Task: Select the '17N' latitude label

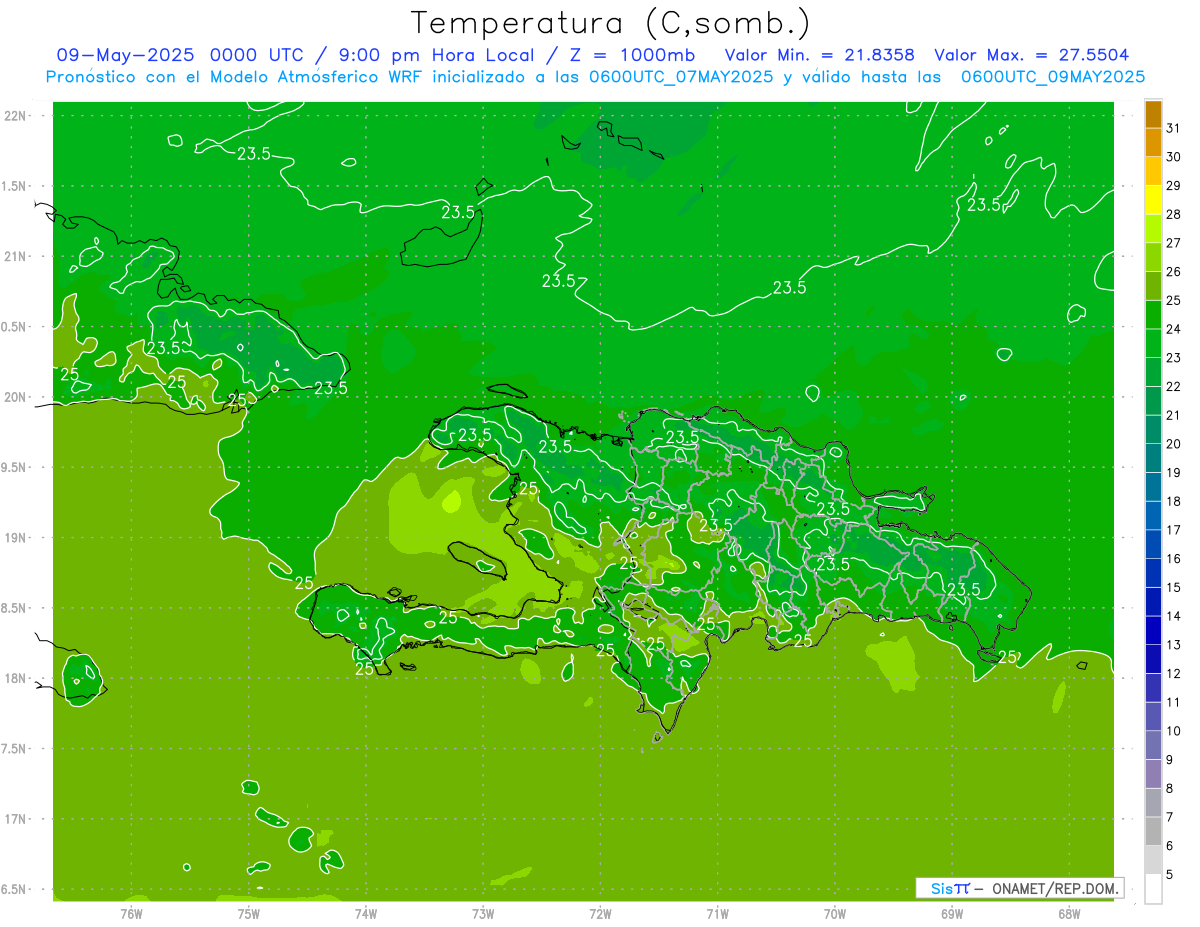Action: point(15,820)
